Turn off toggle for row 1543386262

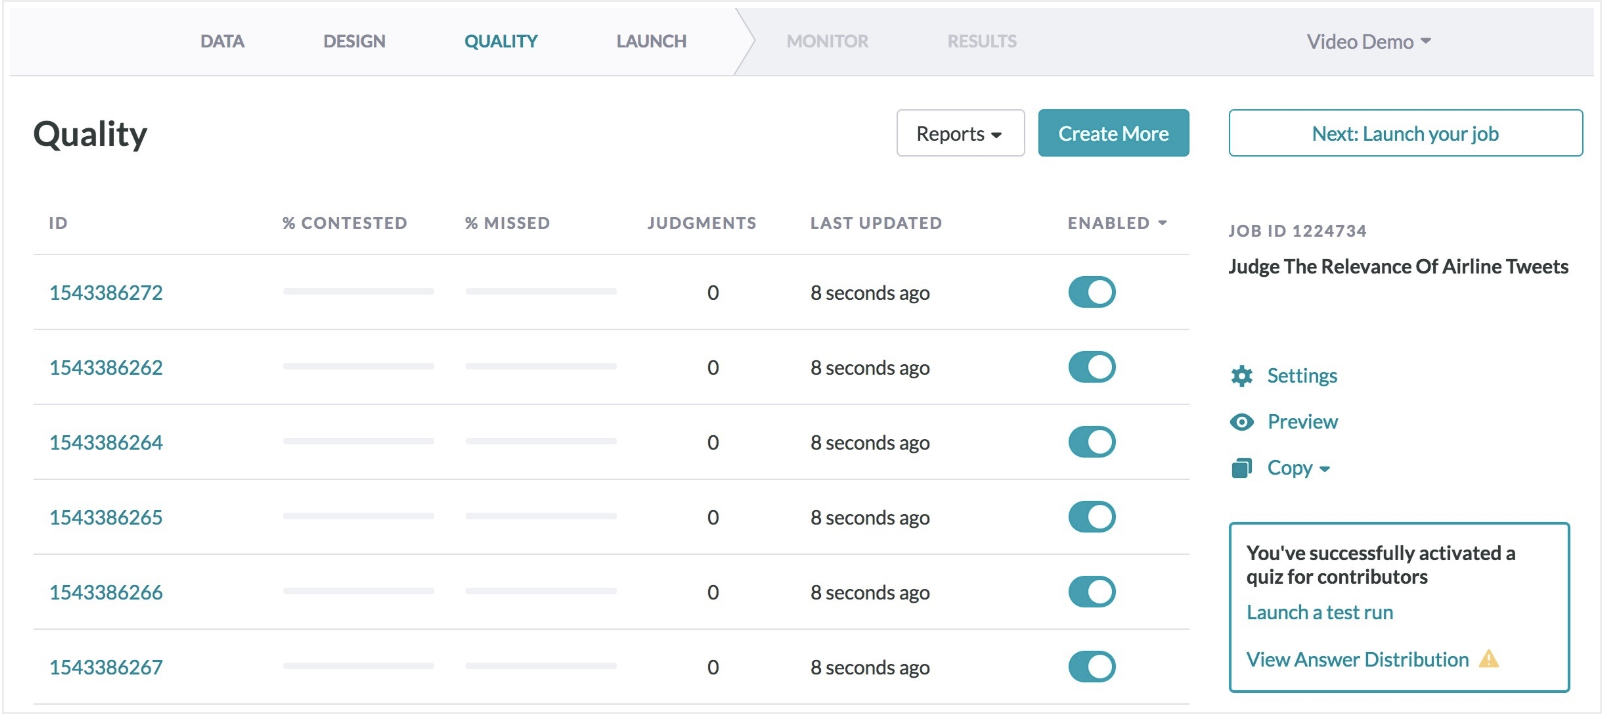1091,367
